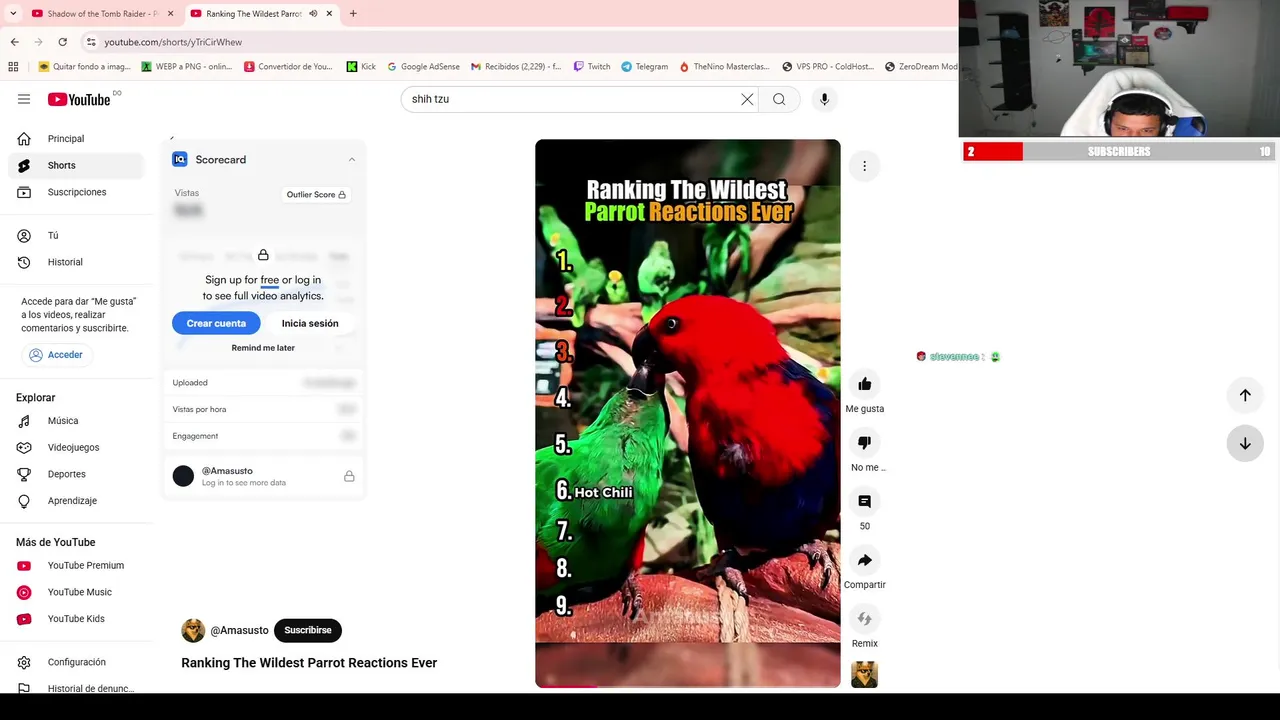The height and width of the screenshot is (720, 1280).
Task: Open Música under Explorar
Action: [x=76, y=421]
